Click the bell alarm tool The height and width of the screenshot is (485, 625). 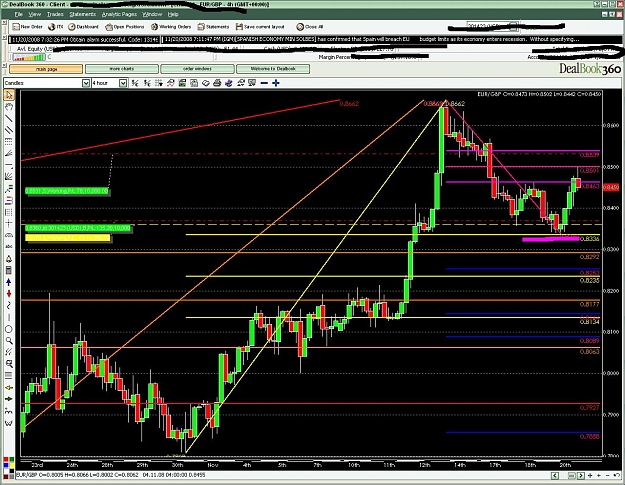tap(9, 259)
